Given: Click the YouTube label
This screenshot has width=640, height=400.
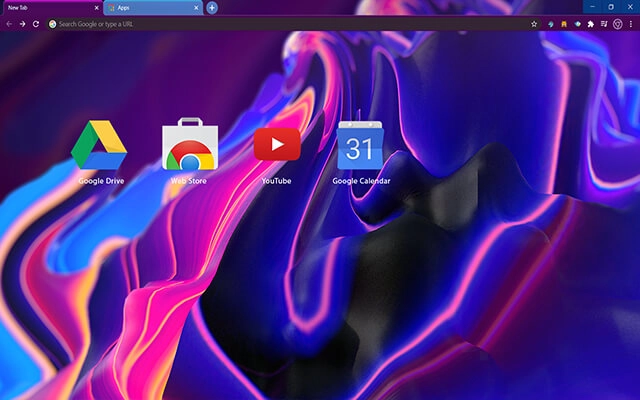Looking at the screenshot, I should 277,181.
